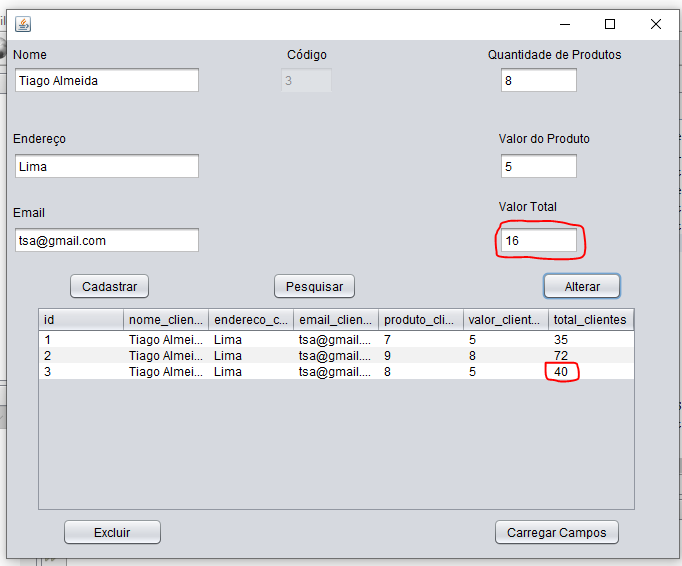Select the email_clien... column header
The image size is (682, 566).
pyautogui.click(x=336, y=320)
